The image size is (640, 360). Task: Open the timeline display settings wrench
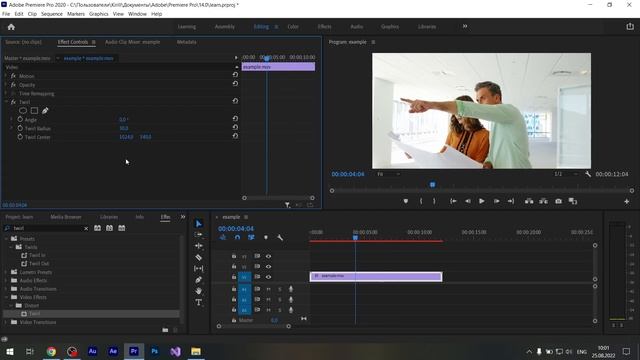[x=280, y=238]
